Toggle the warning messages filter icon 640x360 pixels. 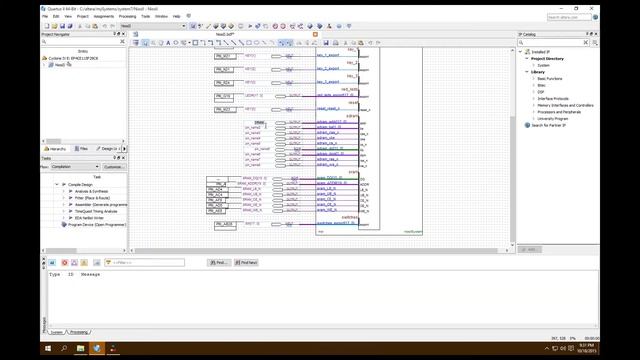pyautogui.click(x=84, y=262)
